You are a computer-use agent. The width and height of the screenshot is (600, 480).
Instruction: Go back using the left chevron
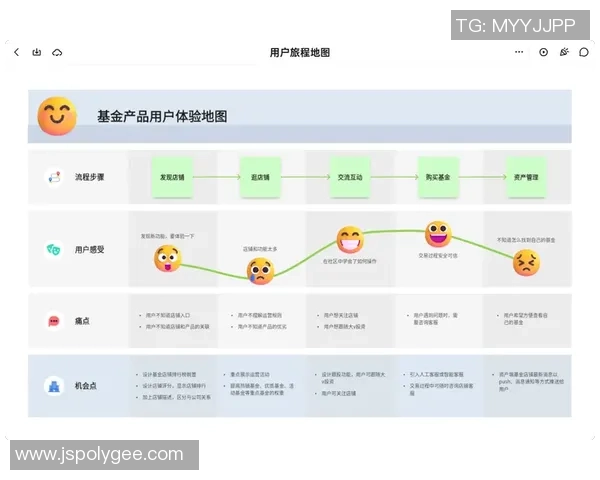tap(16, 52)
